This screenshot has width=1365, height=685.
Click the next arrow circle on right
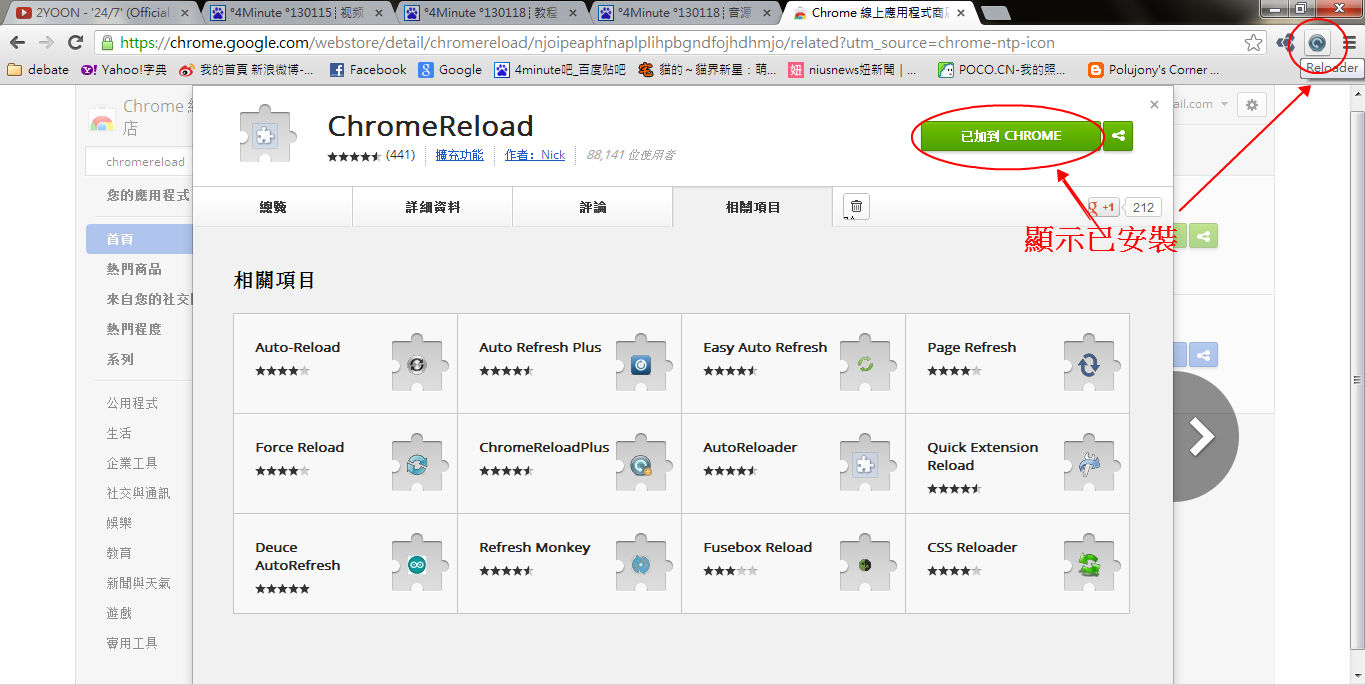pyautogui.click(x=1201, y=436)
